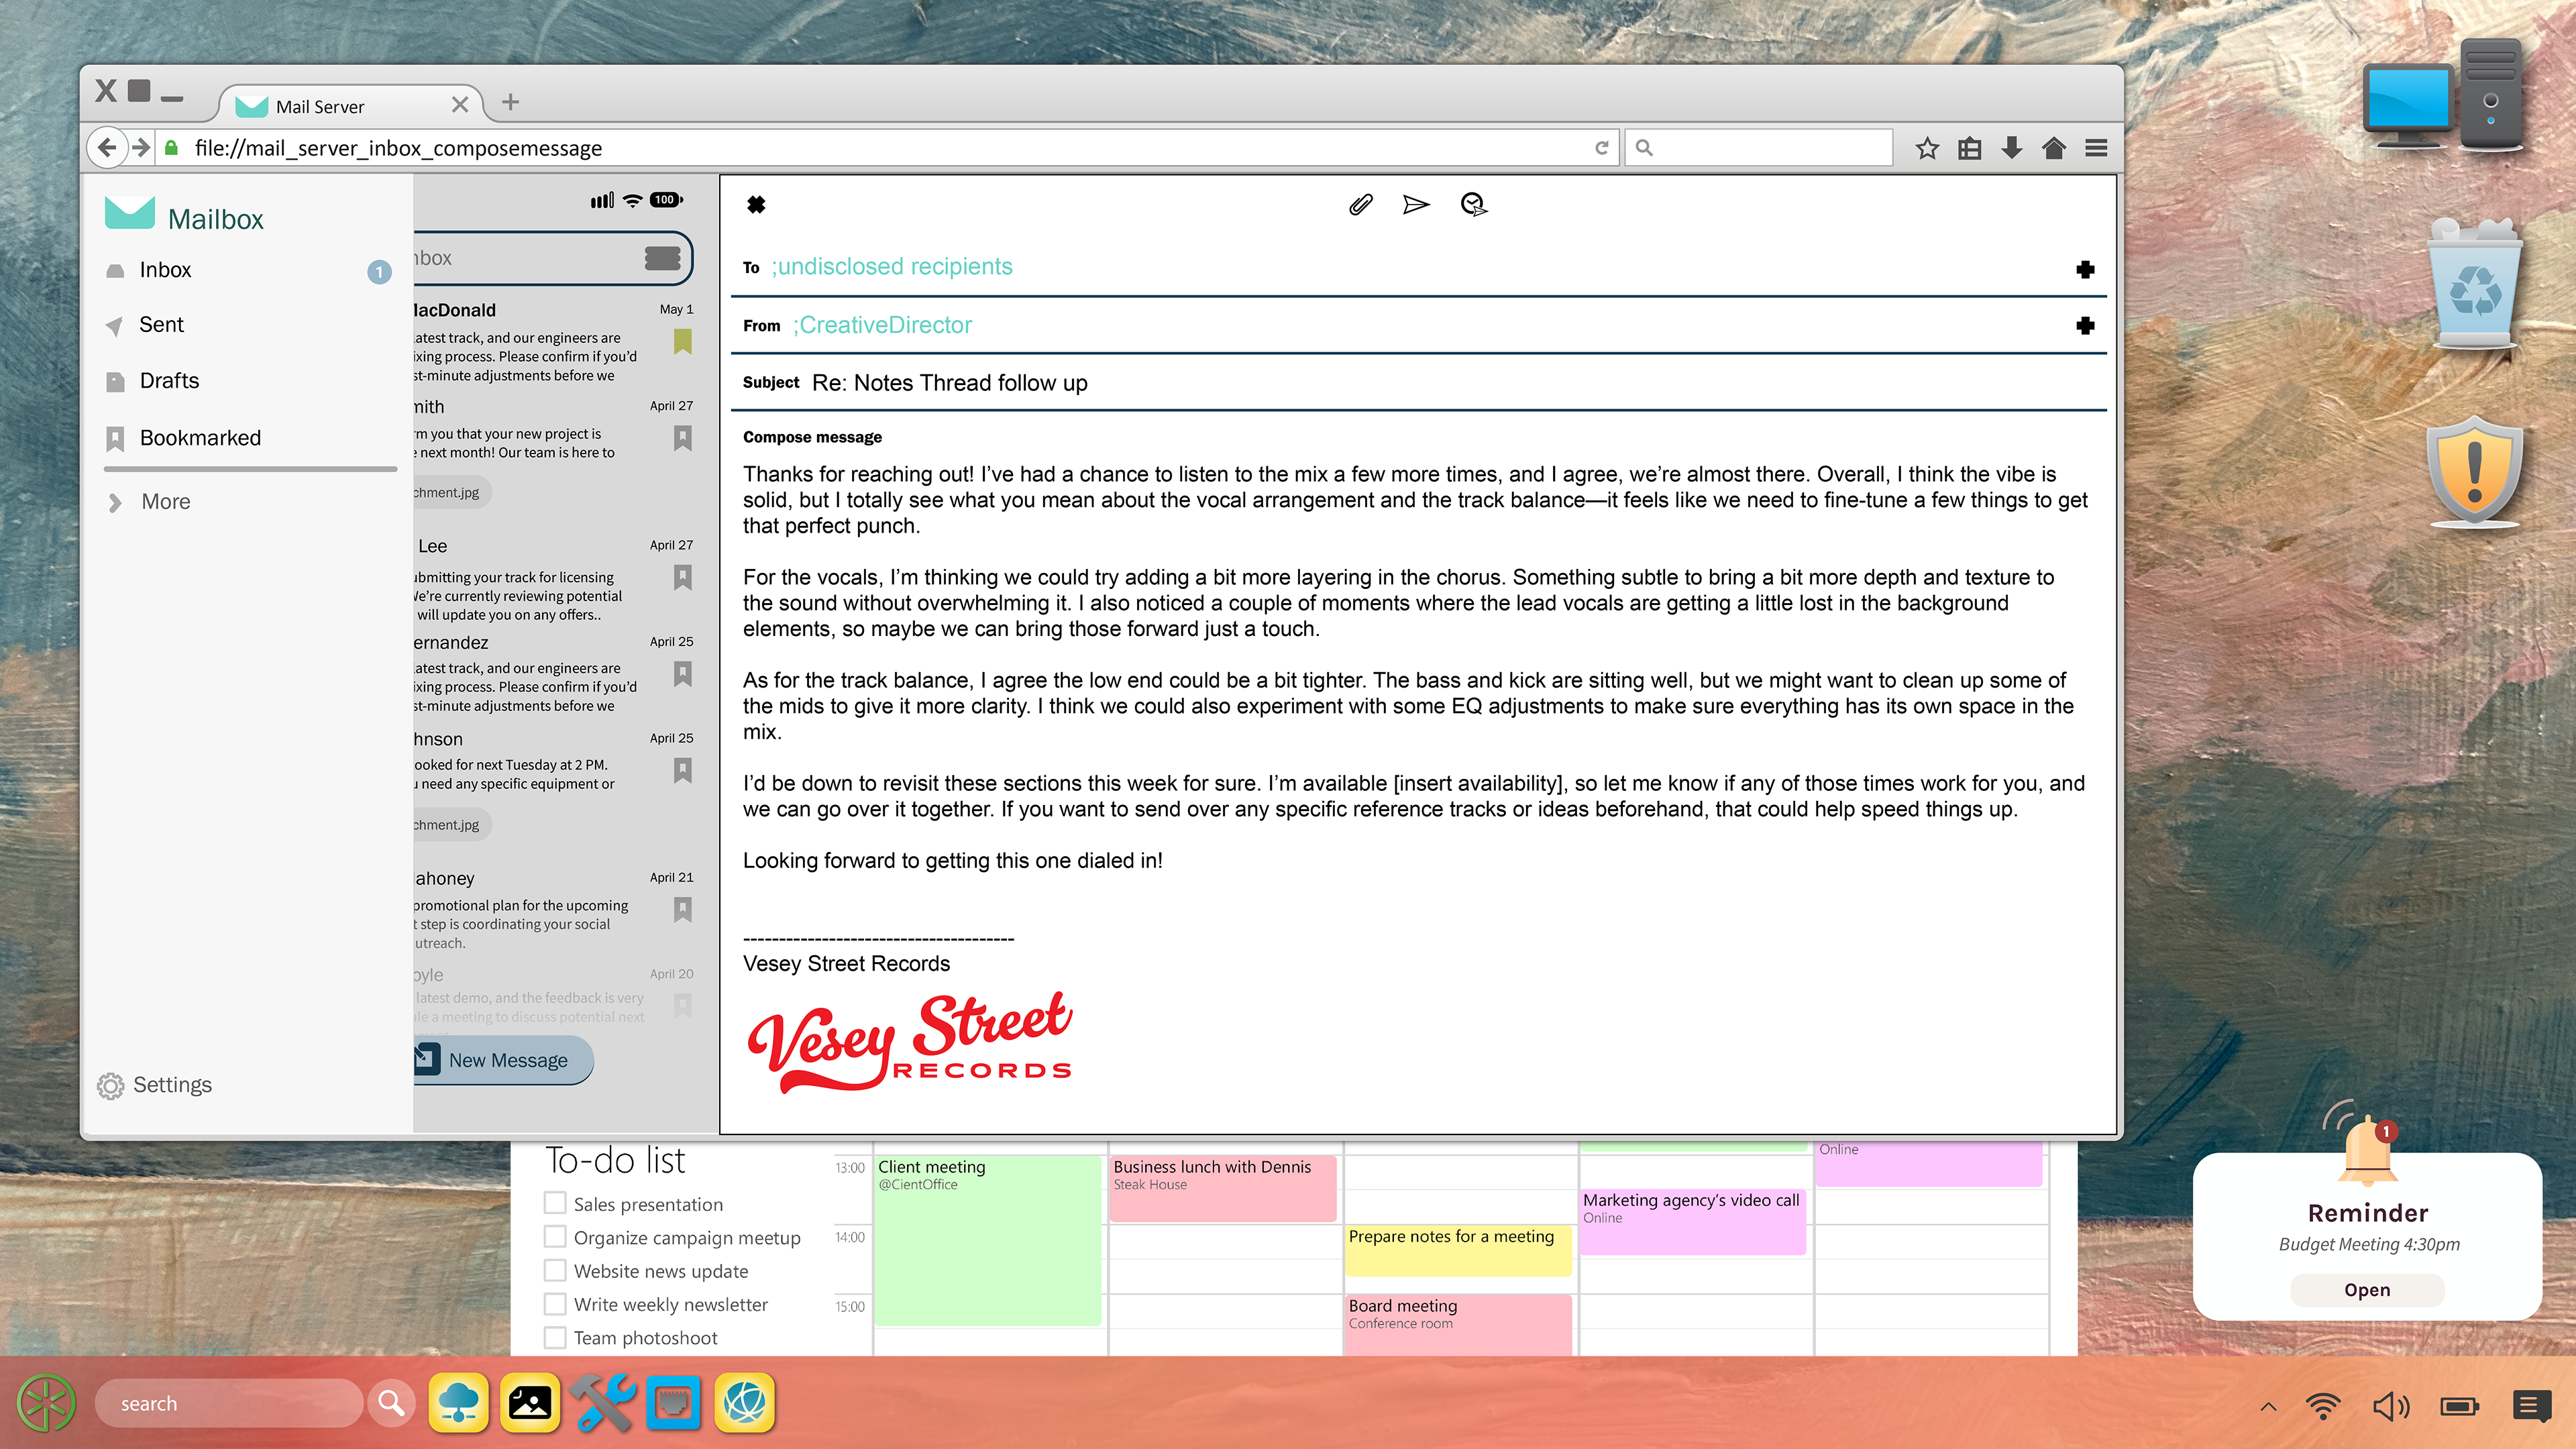The image size is (2576, 1449).
Task: Add recipient with To field plus
Action: point(2085,269)
